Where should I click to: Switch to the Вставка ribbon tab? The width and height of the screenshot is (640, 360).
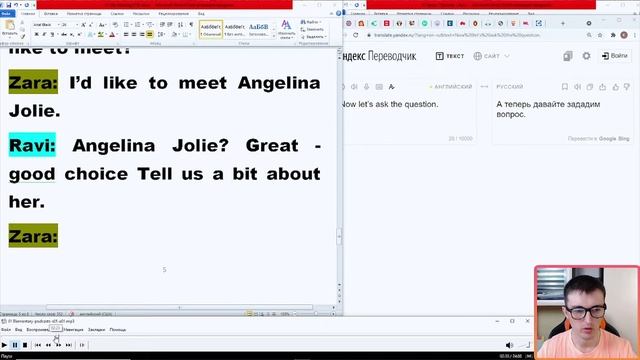[x=51, y=13]
